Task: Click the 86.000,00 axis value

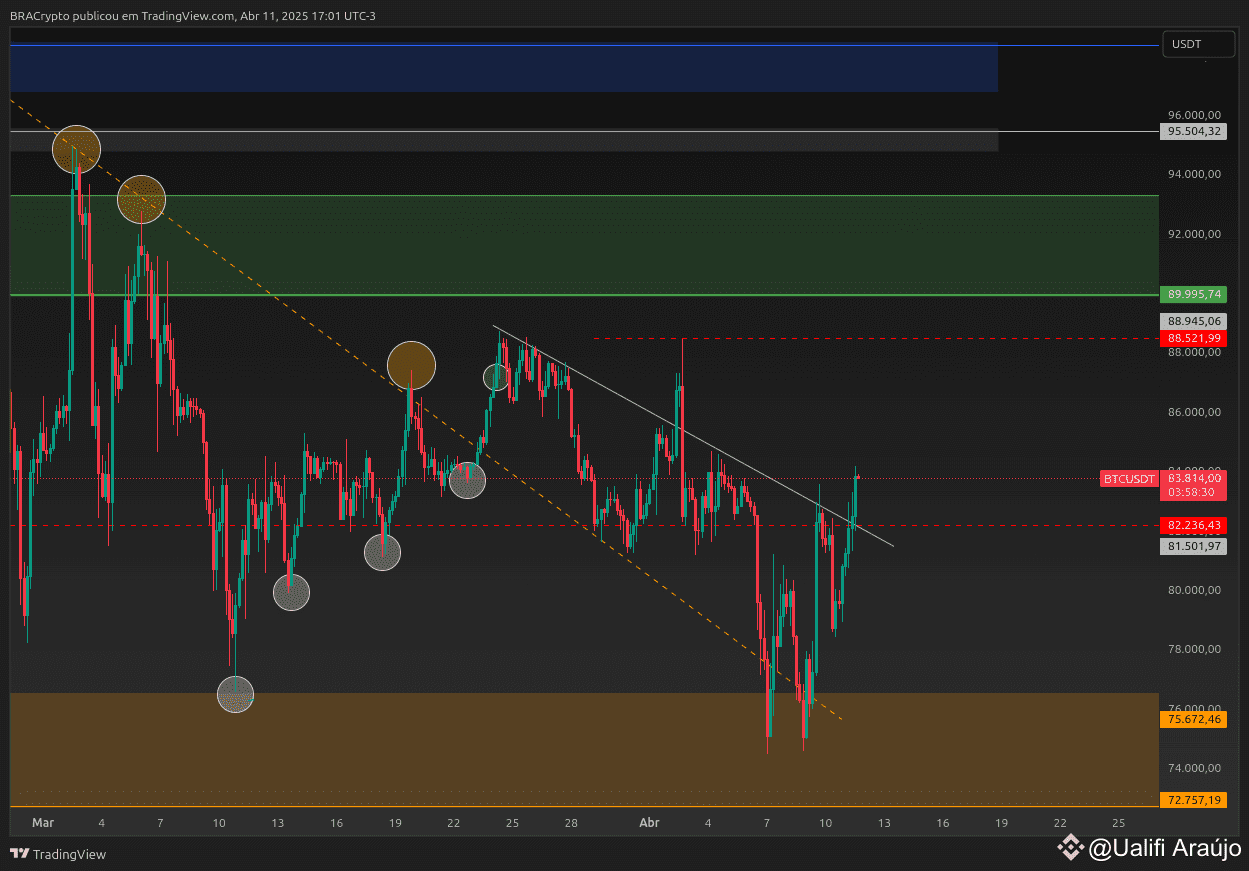Action: [1194, 412]
